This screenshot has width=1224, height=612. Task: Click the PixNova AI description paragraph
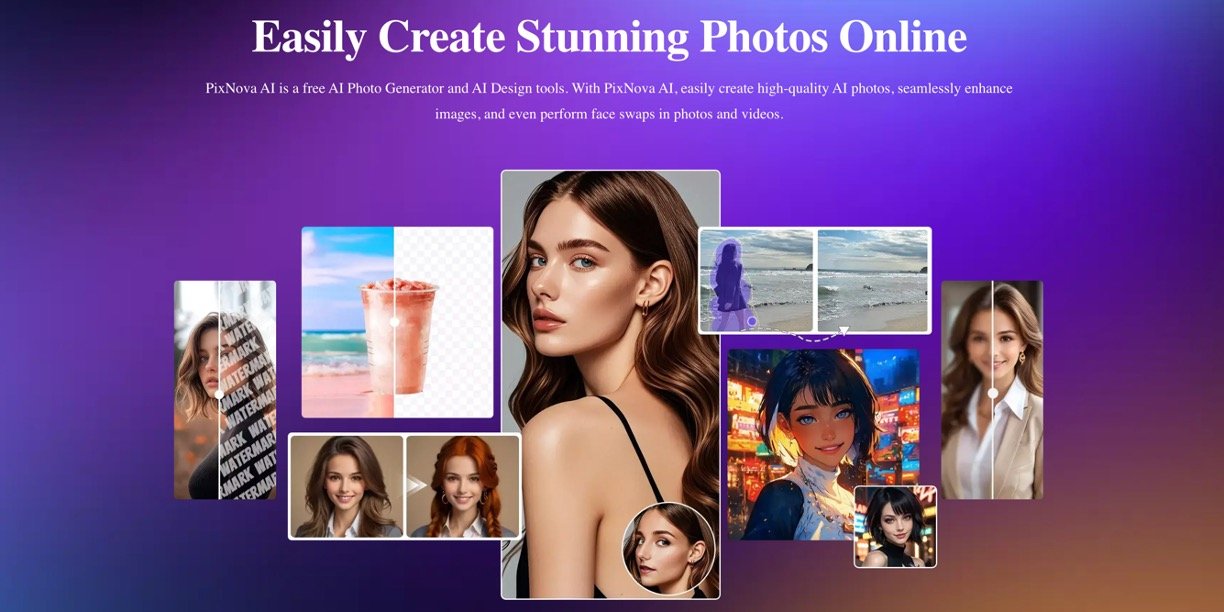609,101
